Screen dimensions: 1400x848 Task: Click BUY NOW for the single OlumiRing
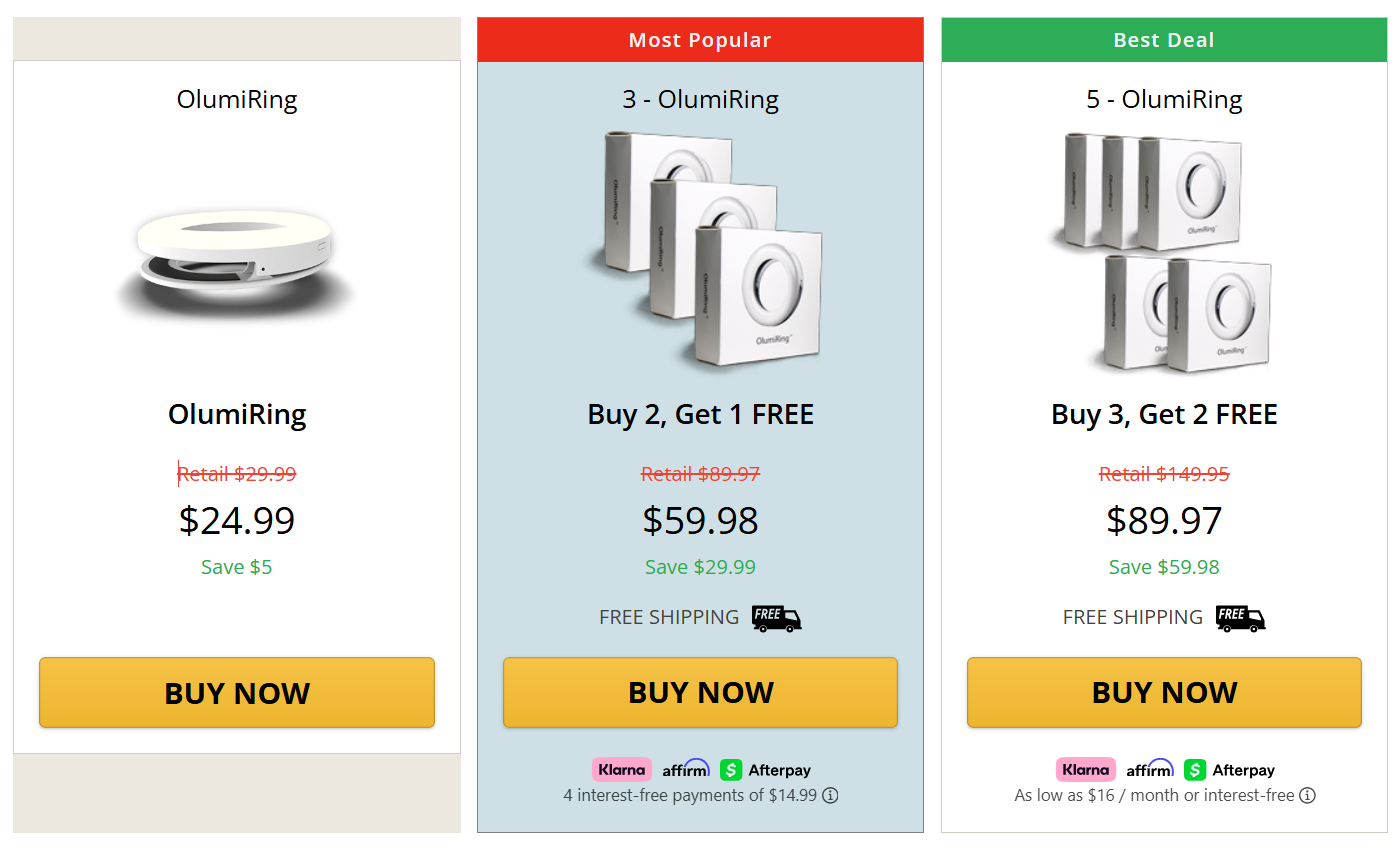[x=236, y=692]
